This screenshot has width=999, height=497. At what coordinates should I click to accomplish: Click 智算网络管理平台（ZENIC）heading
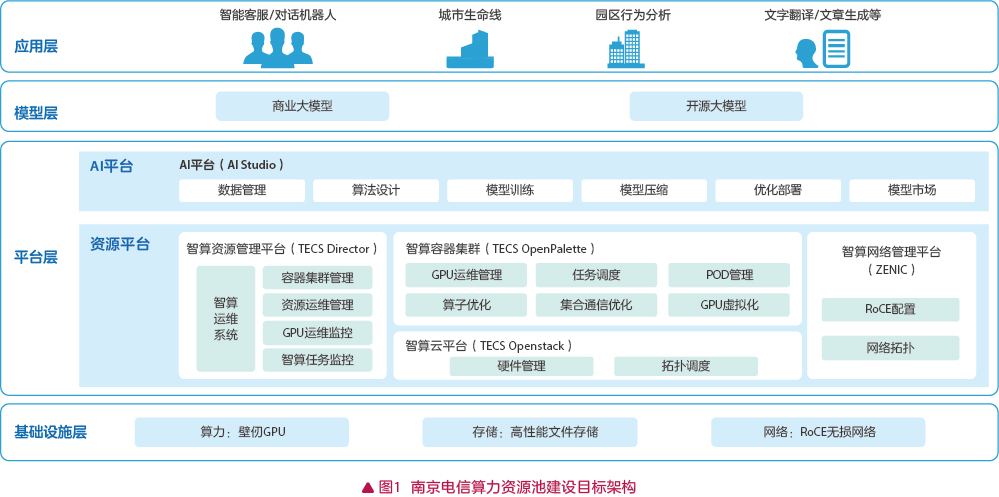coord(891,261)
